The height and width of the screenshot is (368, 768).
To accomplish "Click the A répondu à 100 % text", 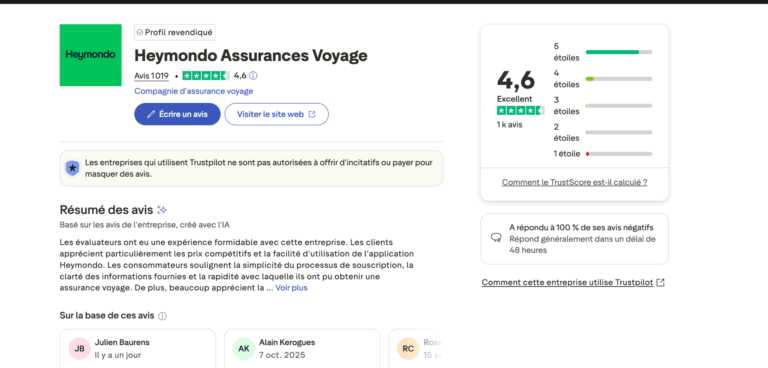I will pos(581,227).
